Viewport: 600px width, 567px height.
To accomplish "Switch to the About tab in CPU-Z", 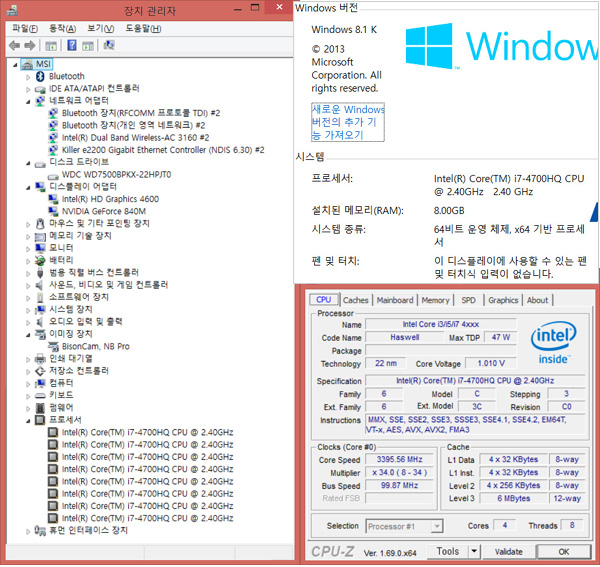I will coord(537,300).
